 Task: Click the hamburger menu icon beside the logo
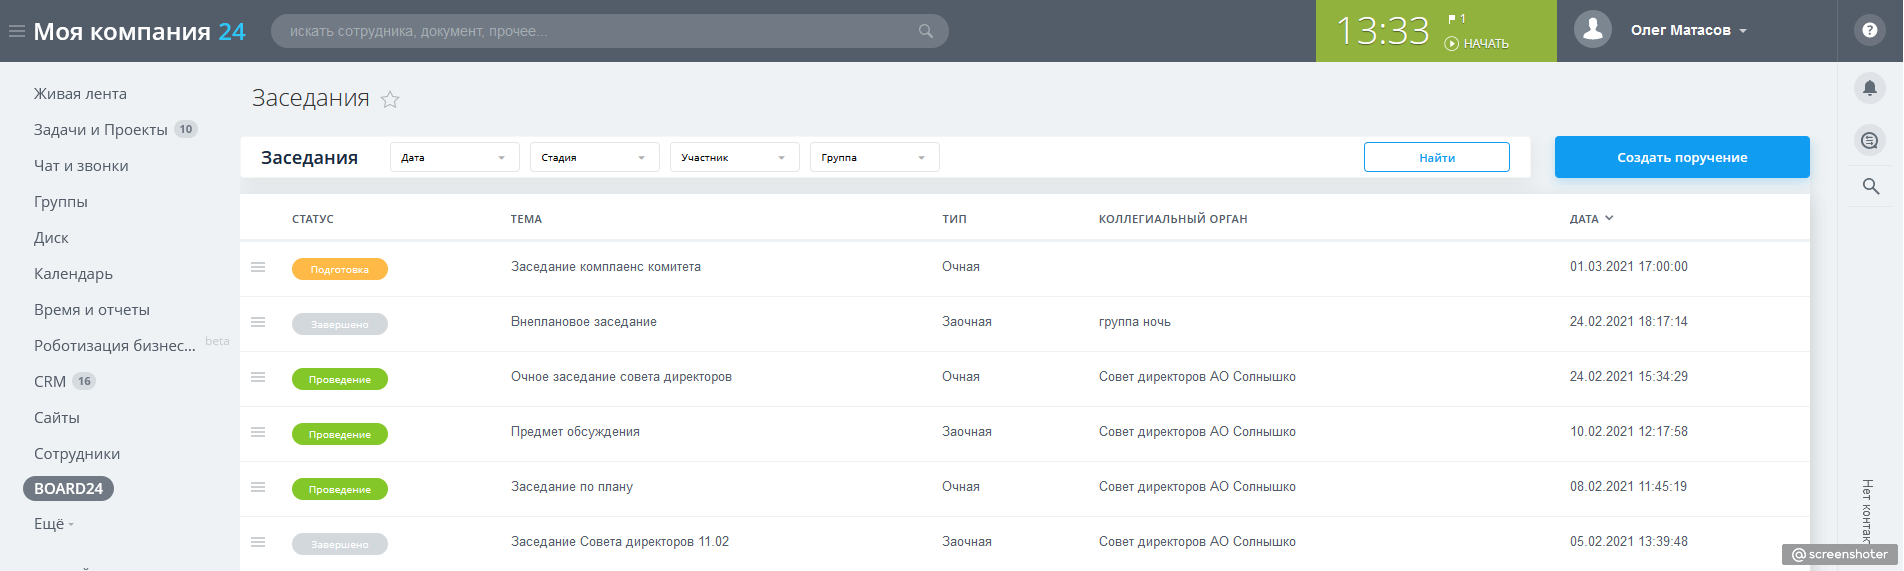click(17, 31)
